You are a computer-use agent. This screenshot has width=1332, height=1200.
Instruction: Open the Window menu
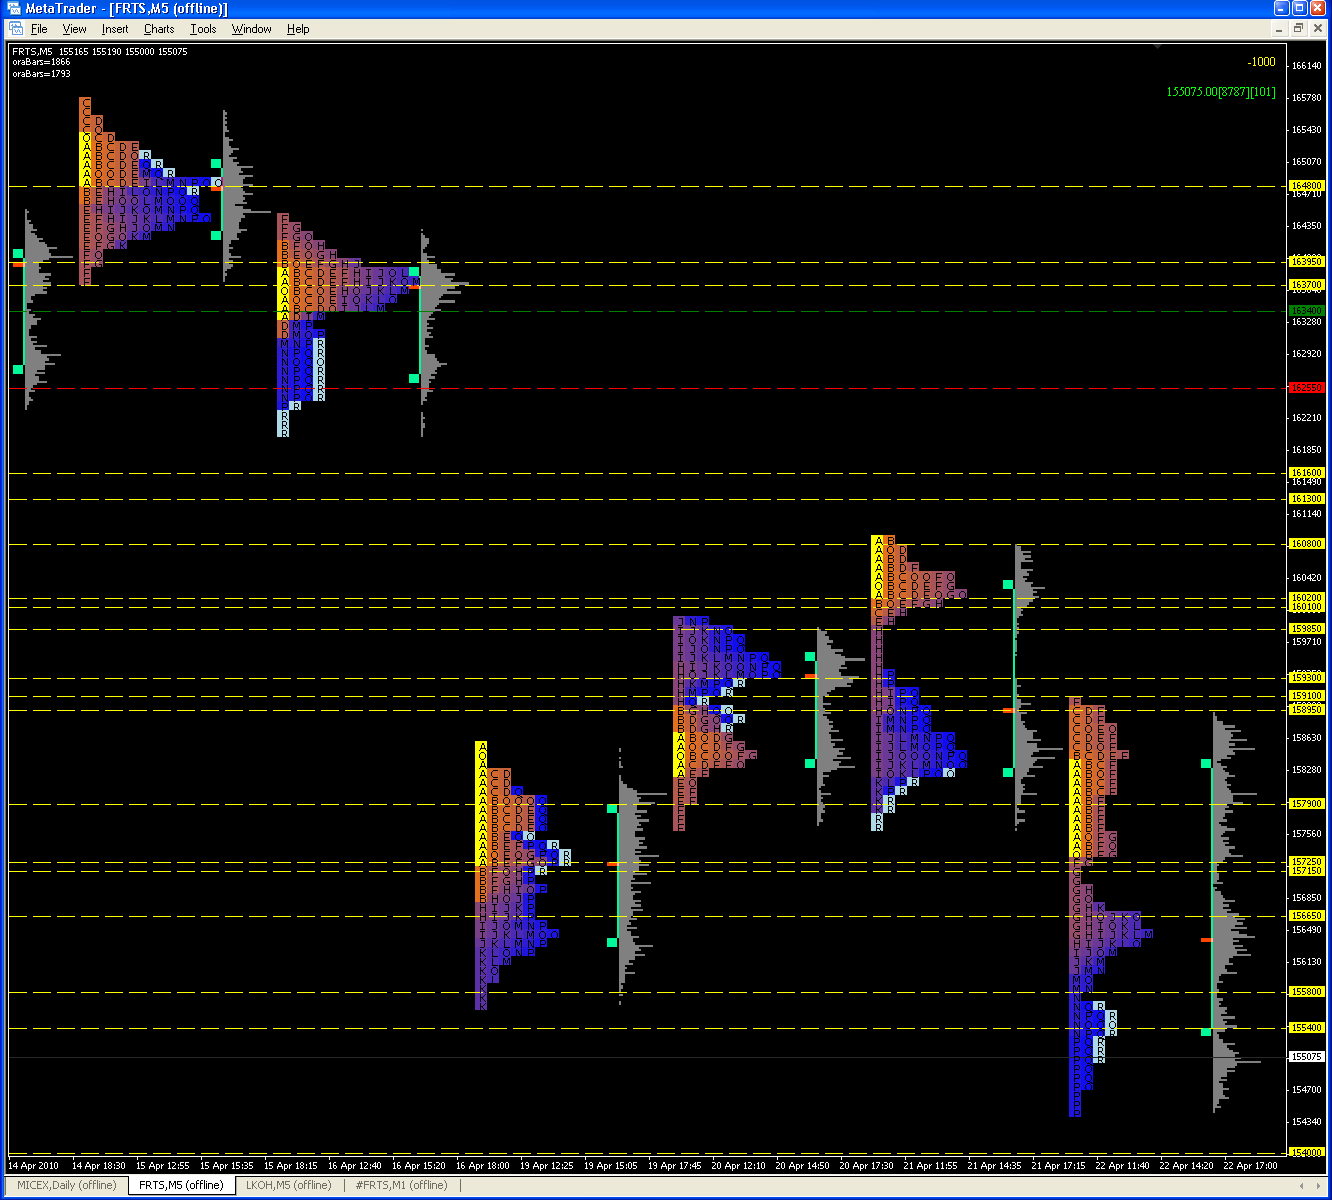tap(251, 29)
